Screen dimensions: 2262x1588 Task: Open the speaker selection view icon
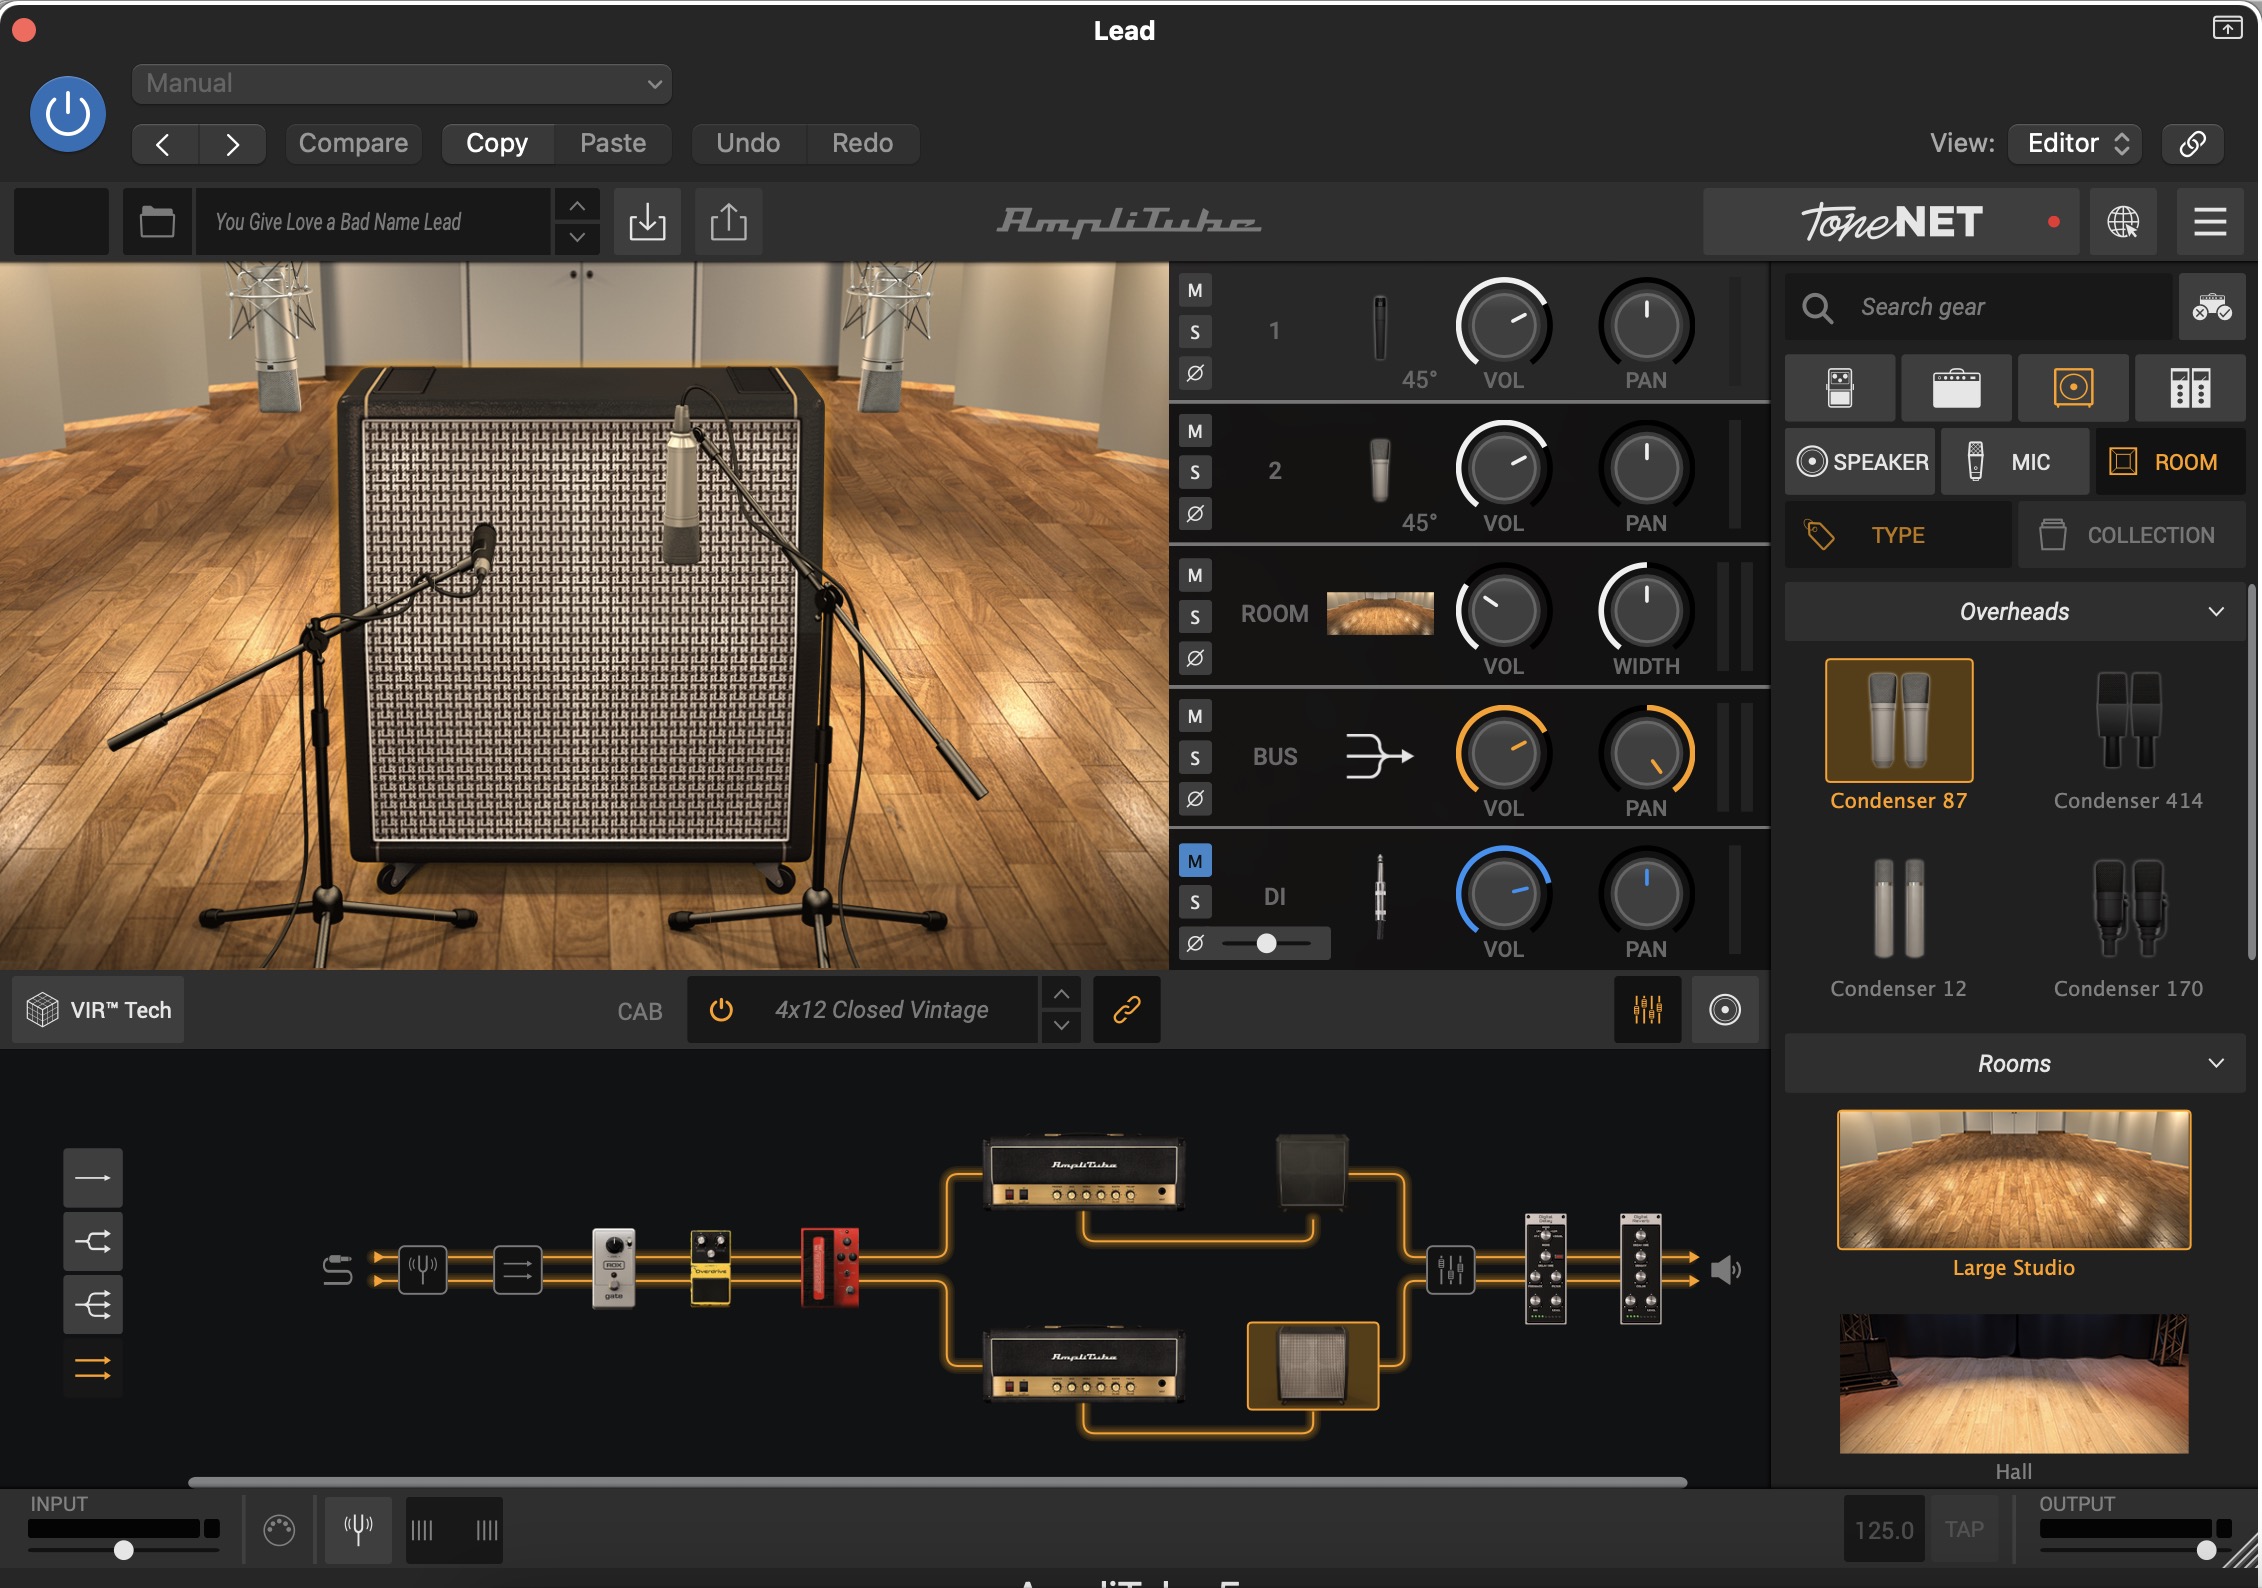pyautogui.click(x=1725, y=1010)
